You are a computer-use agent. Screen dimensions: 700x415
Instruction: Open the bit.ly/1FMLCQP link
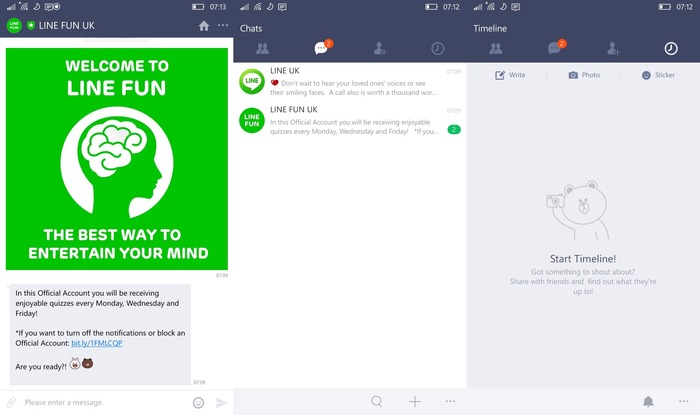97,343
